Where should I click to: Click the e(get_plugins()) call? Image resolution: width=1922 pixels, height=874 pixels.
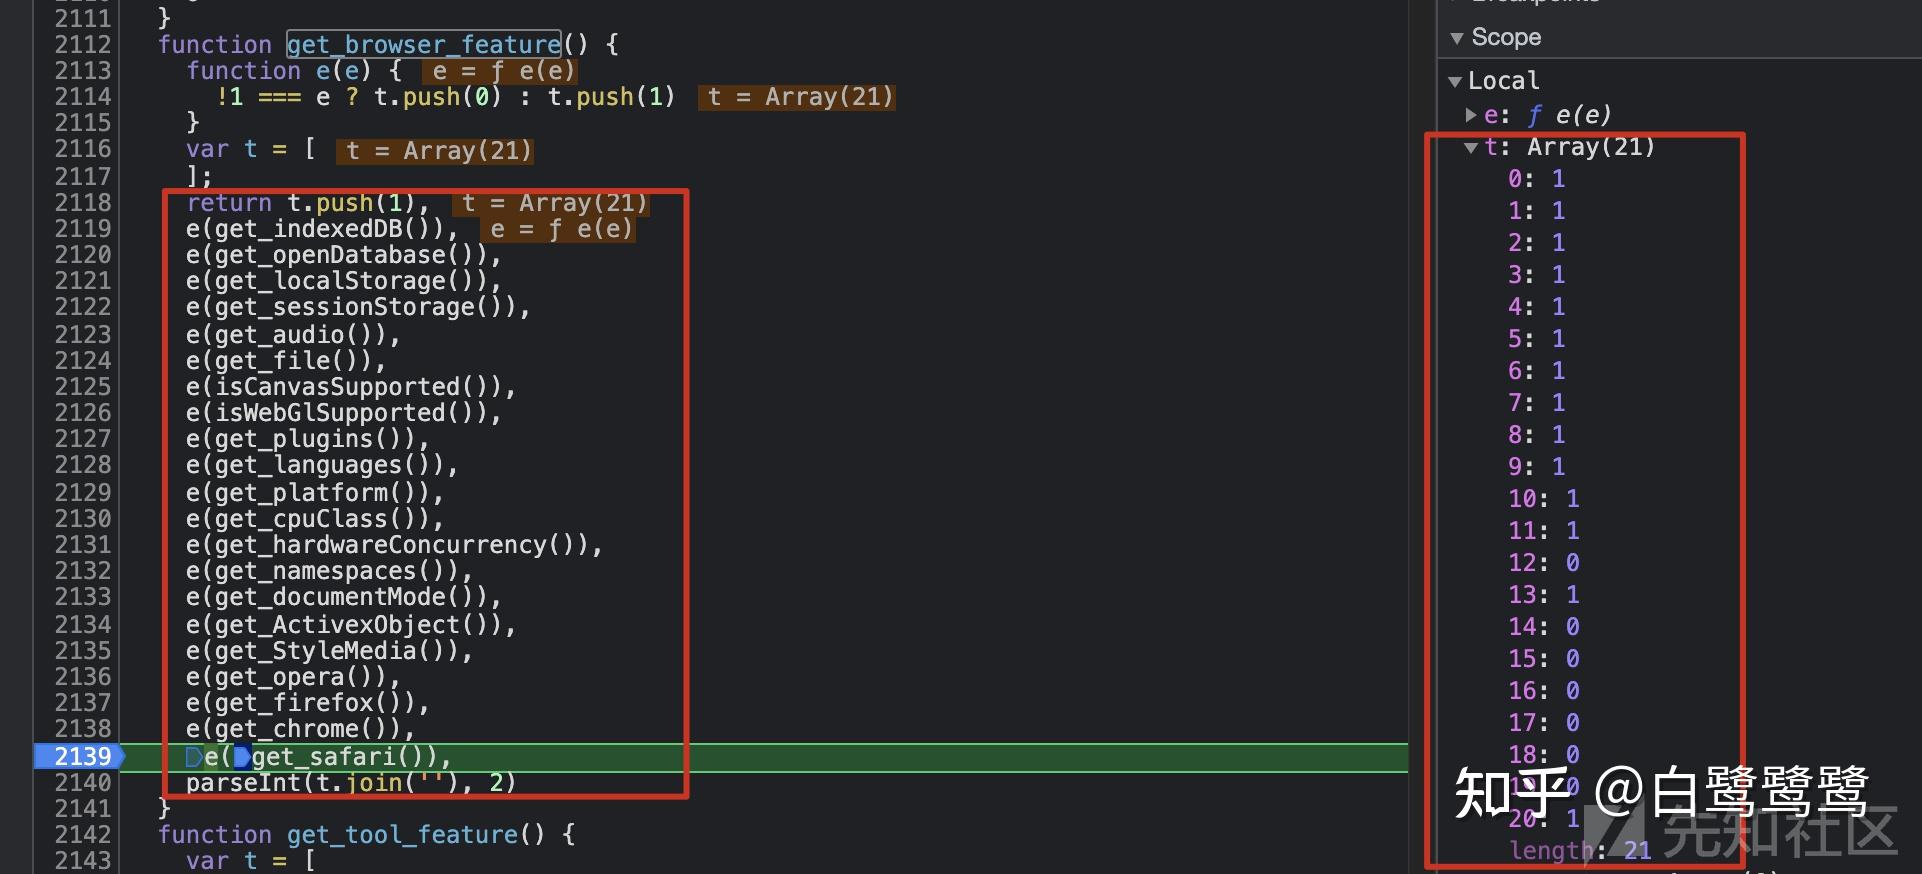301,439
